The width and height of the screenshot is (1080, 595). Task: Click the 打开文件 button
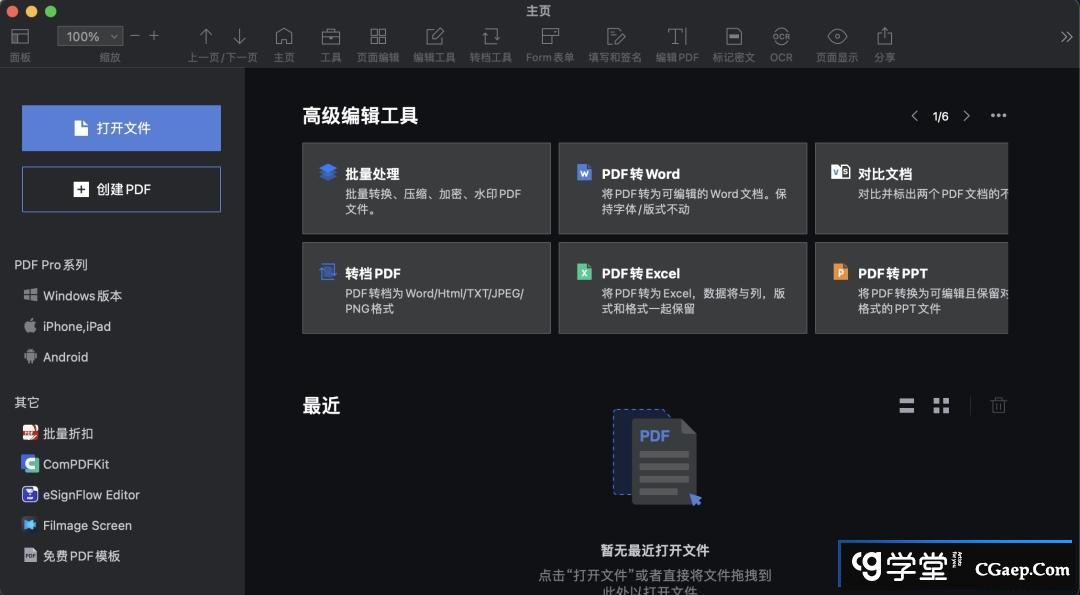pyautogui.click(x=121, y=128)
